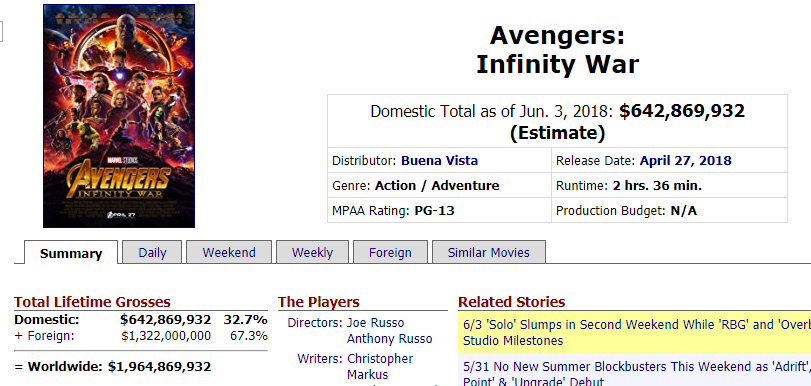Click the Domestic Total $642,869,932 figure

pyautogui.click(x=682, y=111)
